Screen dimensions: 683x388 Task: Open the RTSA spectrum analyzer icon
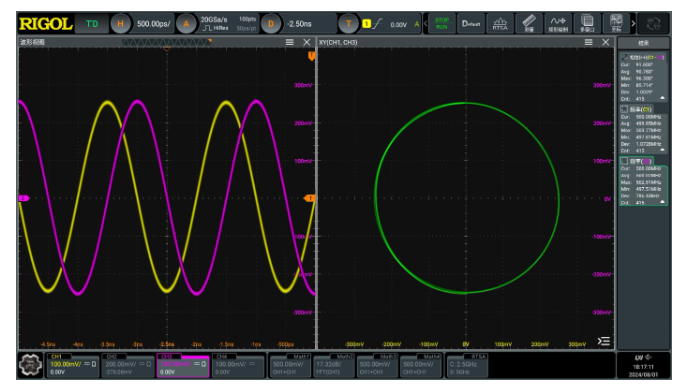tap(500, 24)
